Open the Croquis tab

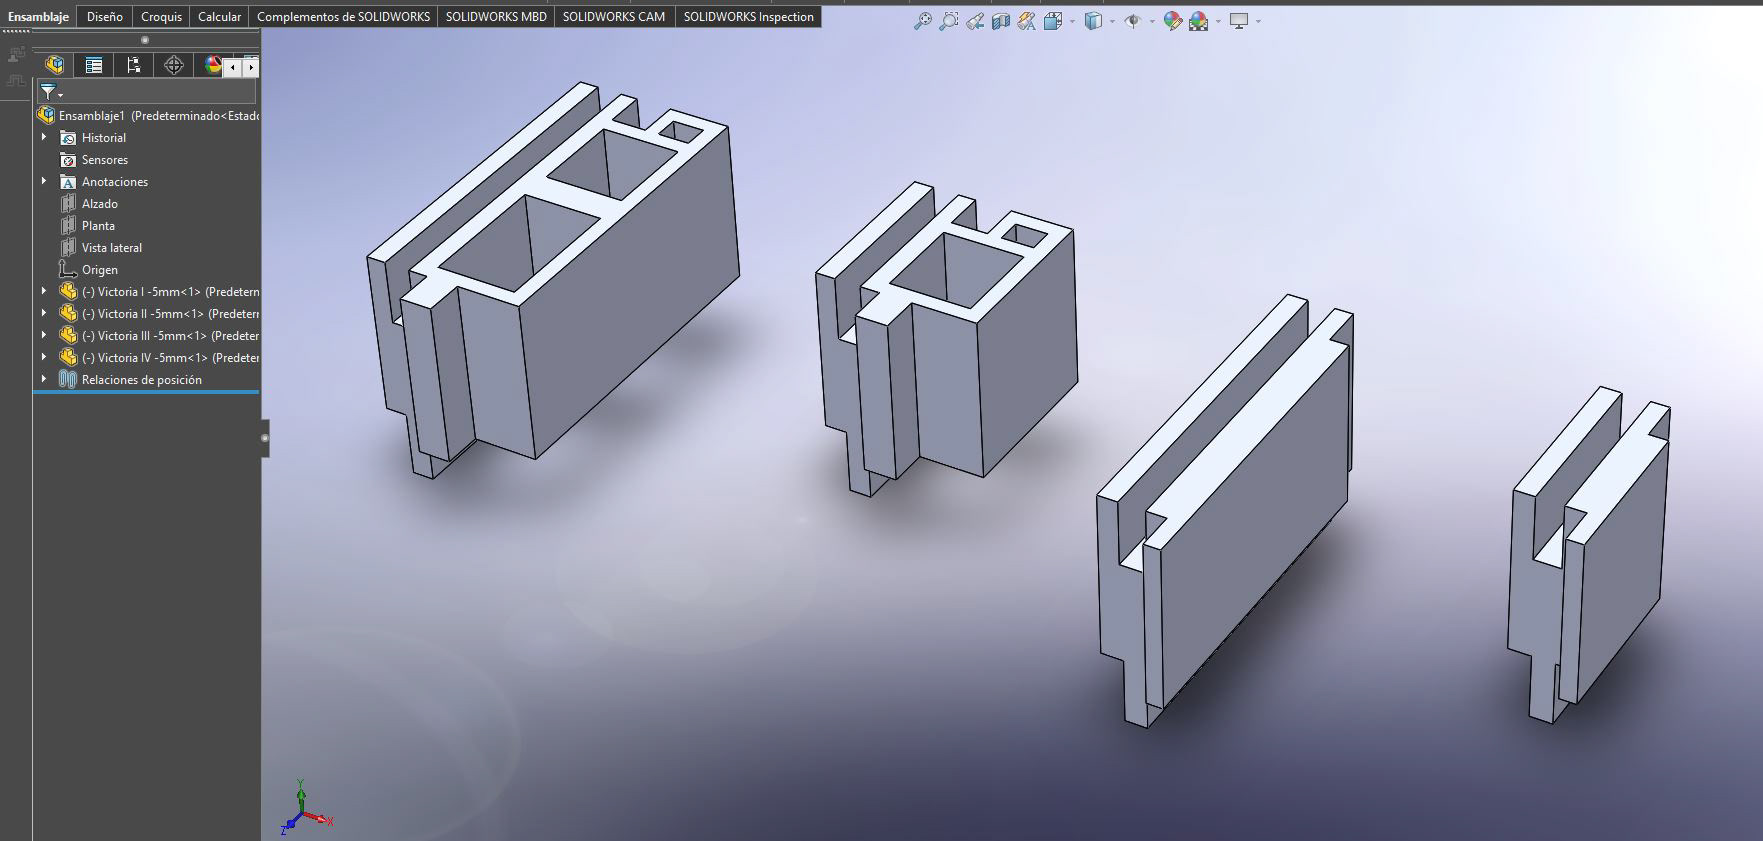coord(161,16)
